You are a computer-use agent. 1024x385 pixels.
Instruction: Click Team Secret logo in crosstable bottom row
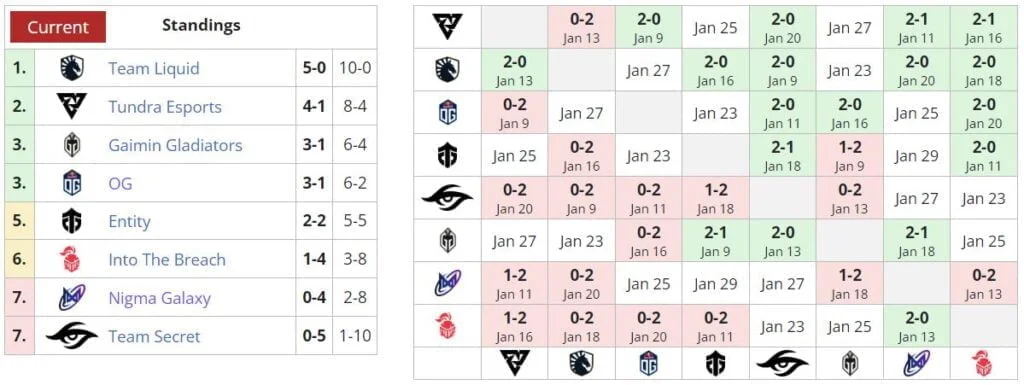(x=782, y=363)
